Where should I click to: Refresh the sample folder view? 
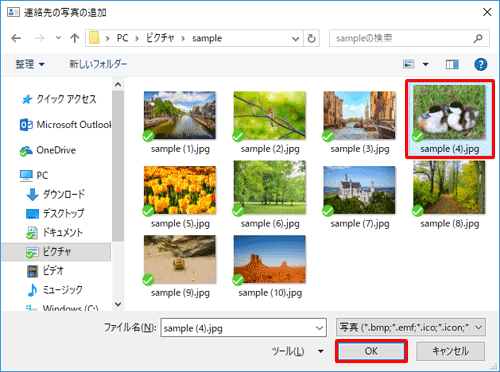[x=311, y=39]
